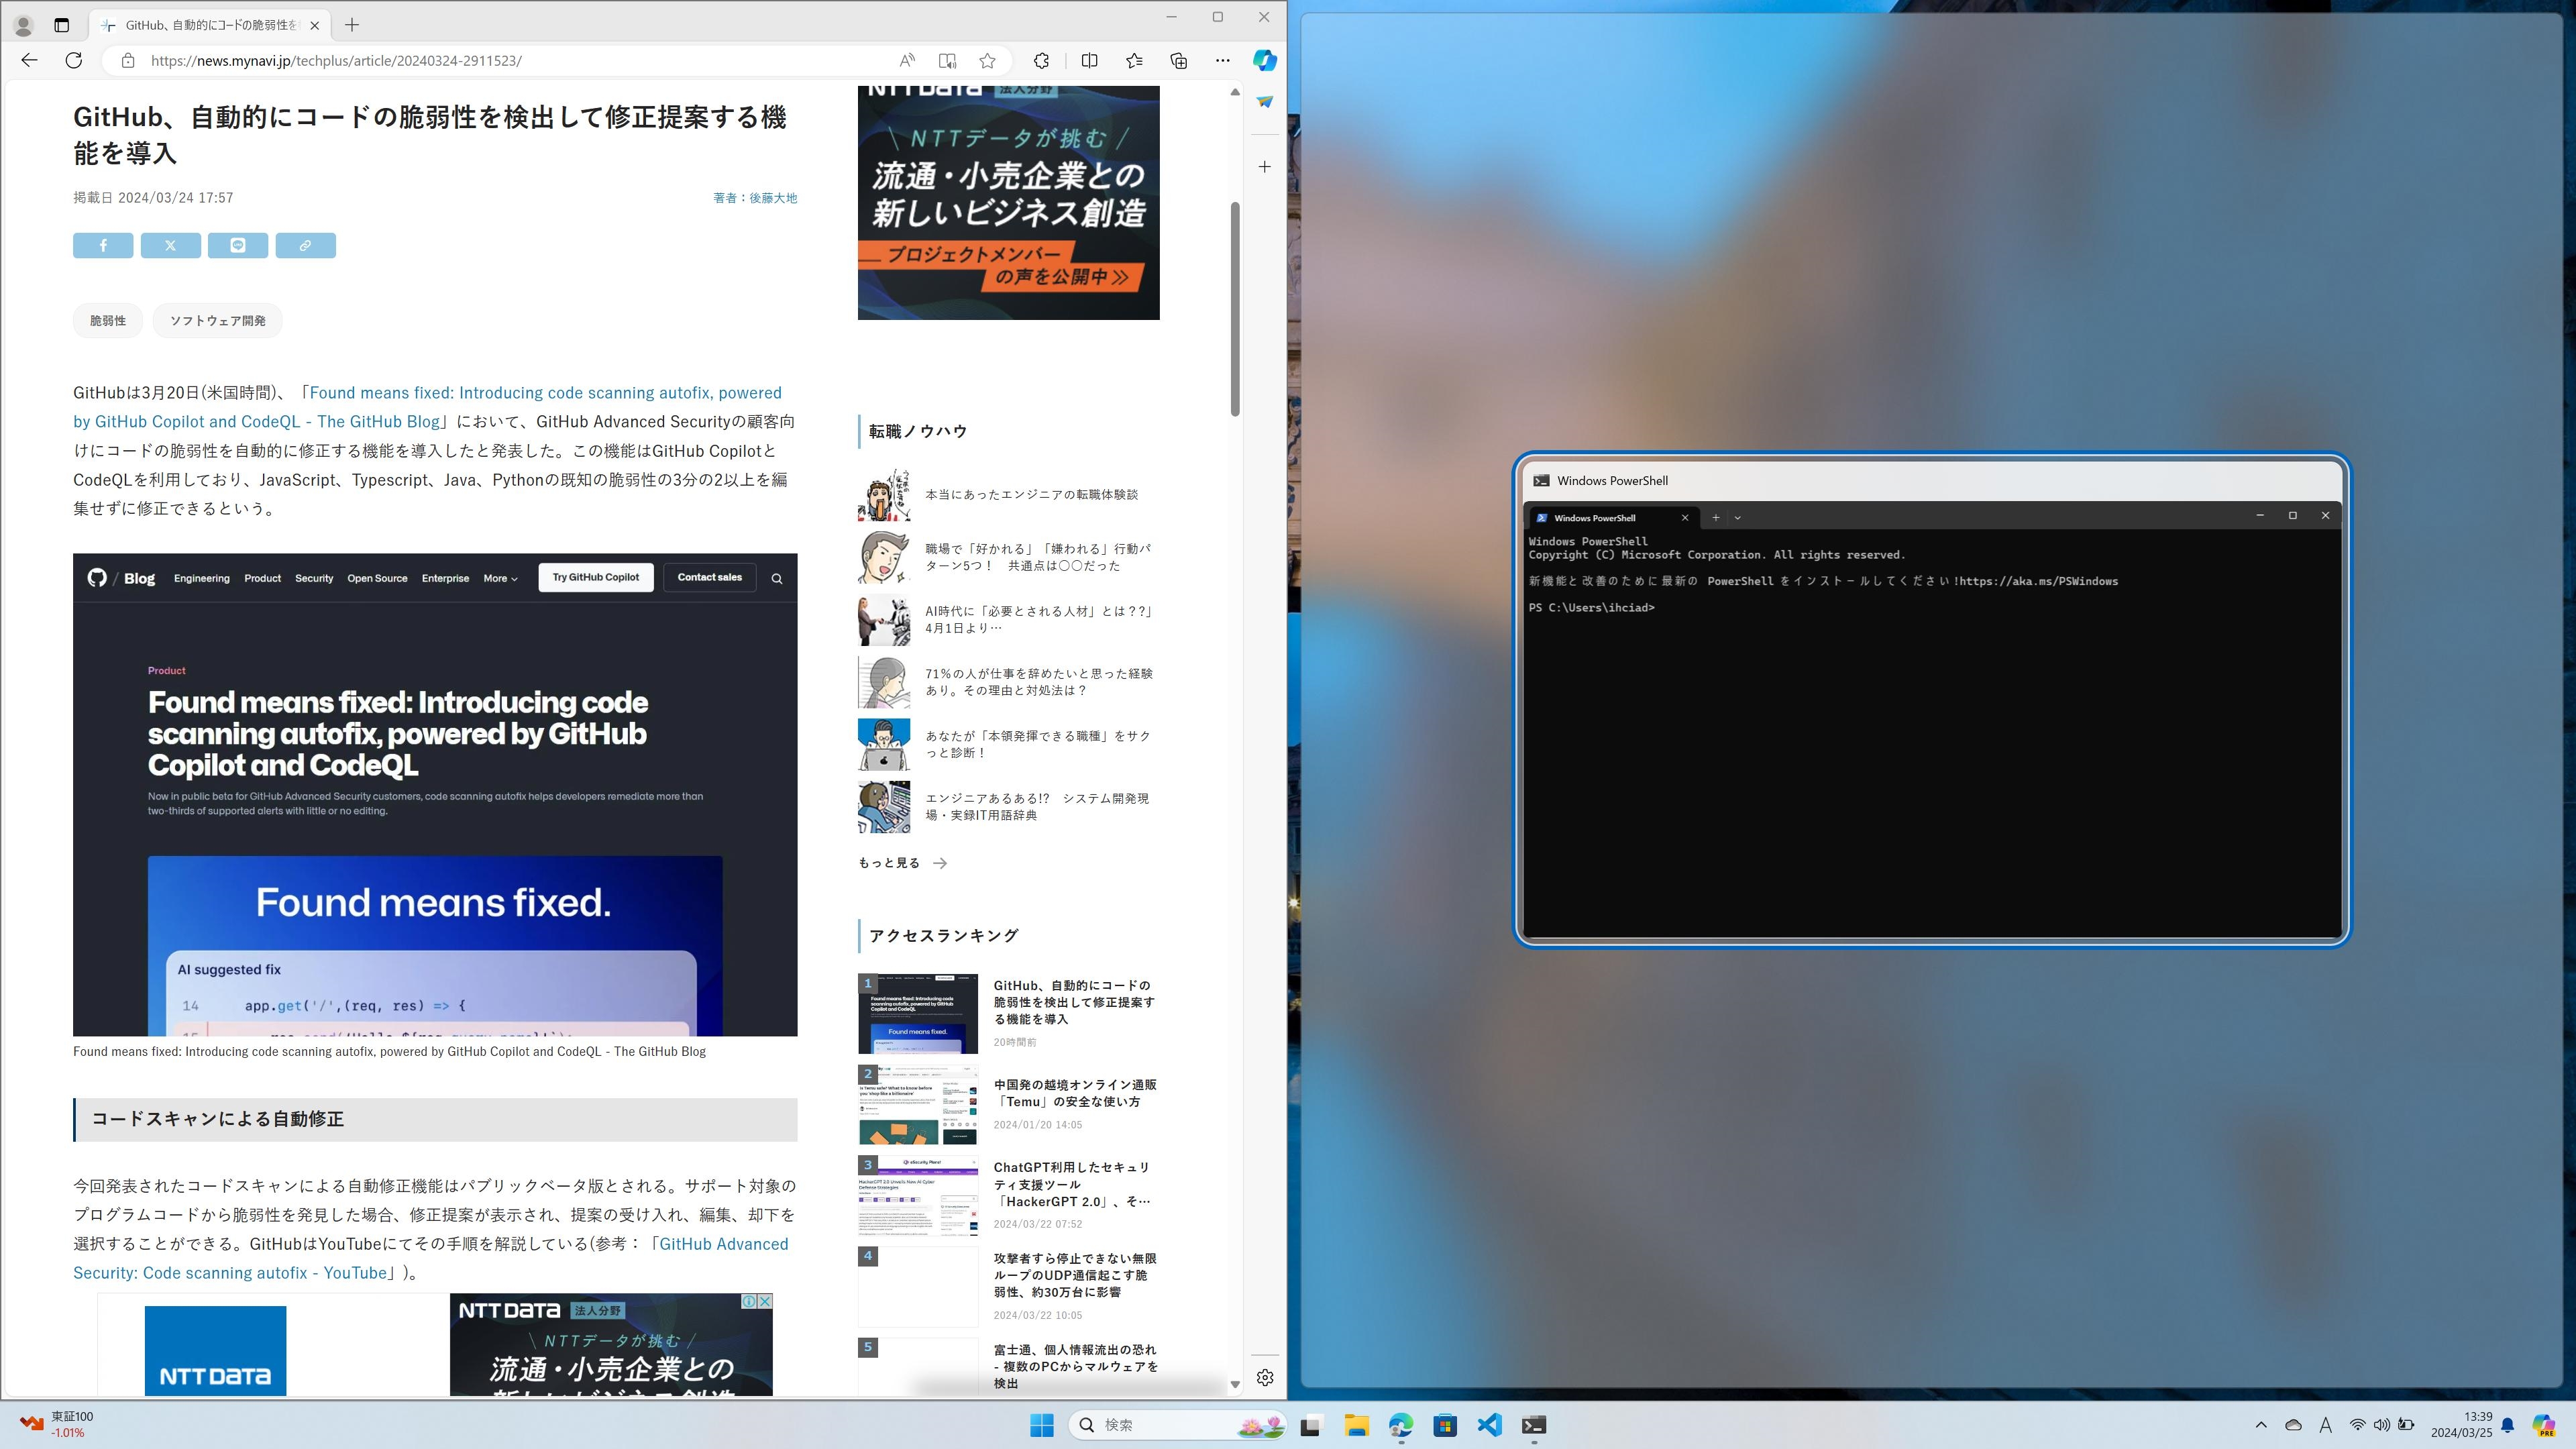
Task: Open new tab in PowerShell terminal
Action: pyautogui.click(x=1715, y=517)
